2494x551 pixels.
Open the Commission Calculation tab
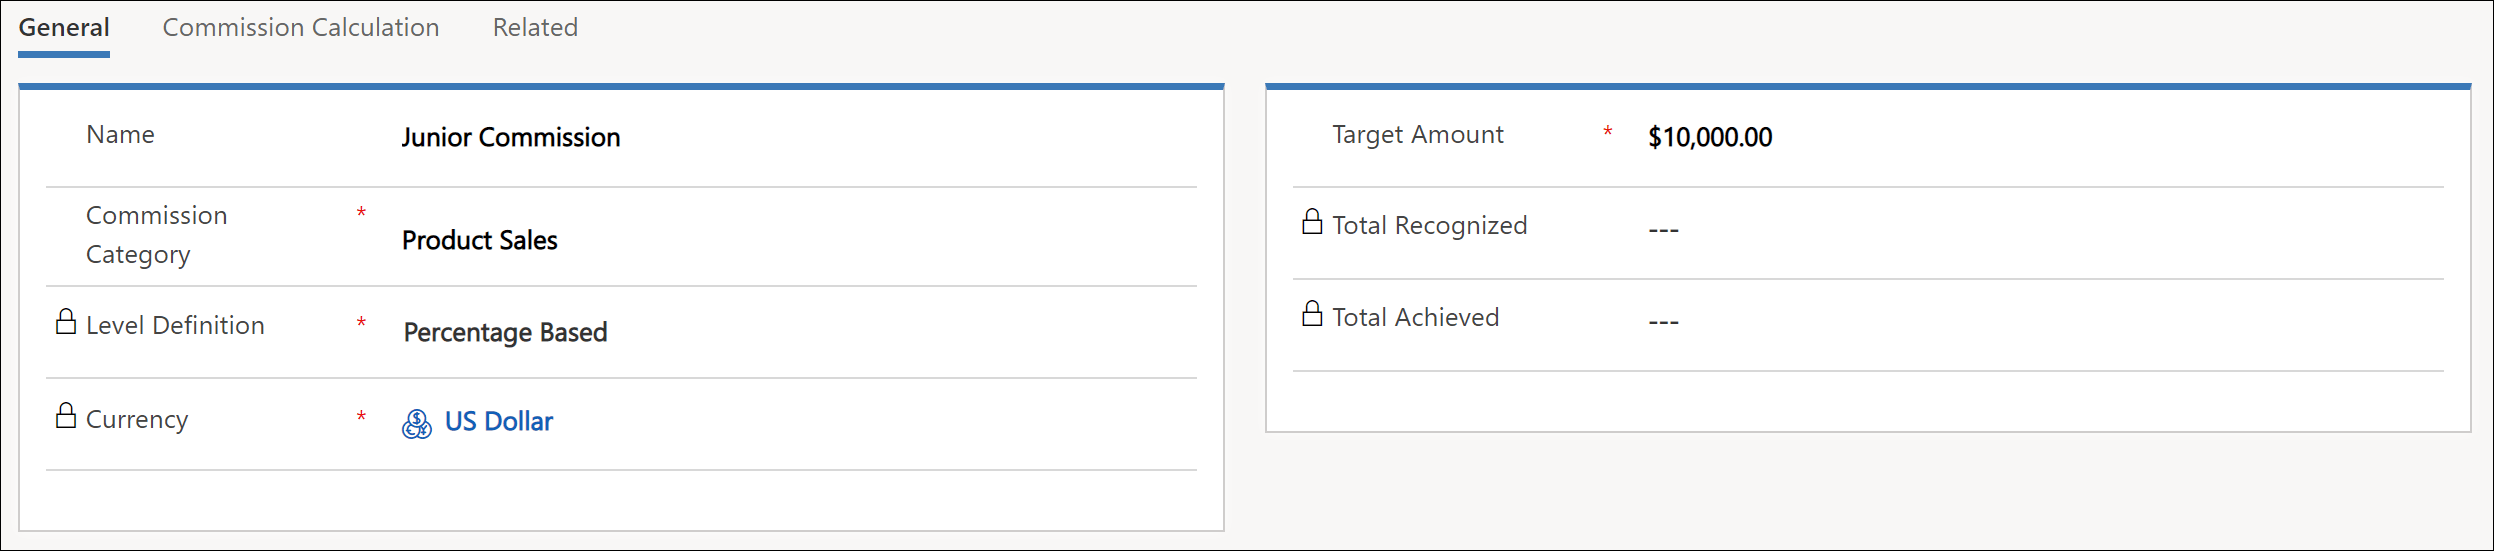pos(301,27)
